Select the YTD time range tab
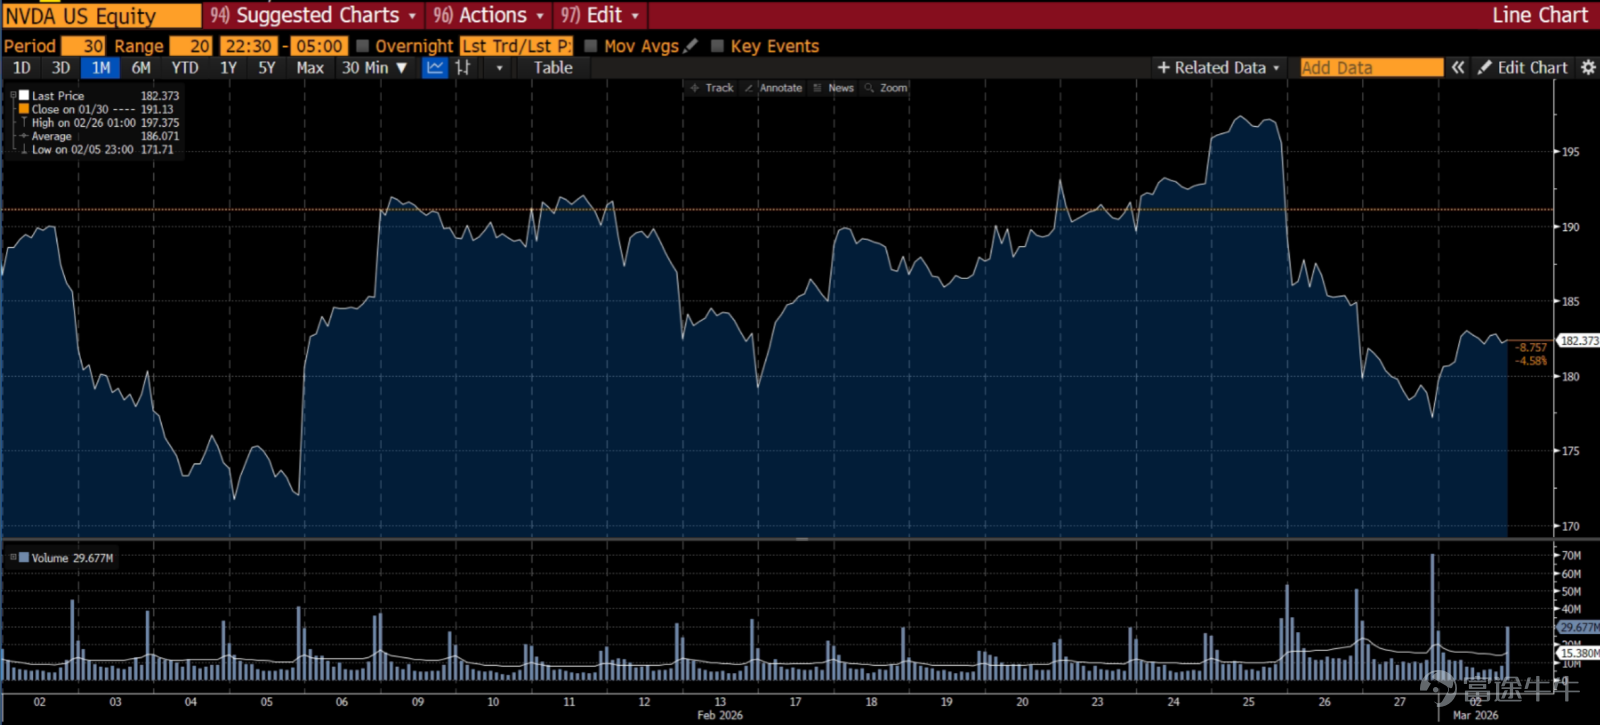1600x725 pixels. pyautogui.click(x=185, y=68)
